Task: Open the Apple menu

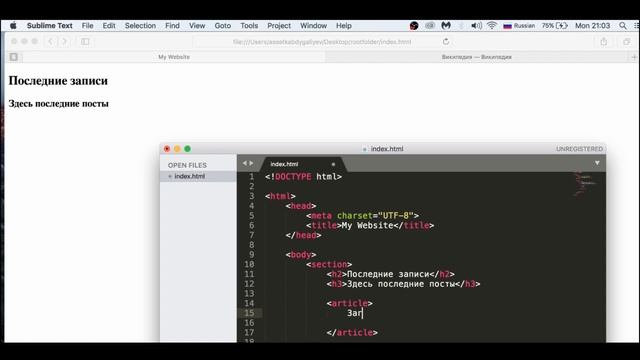Action: 13,25
